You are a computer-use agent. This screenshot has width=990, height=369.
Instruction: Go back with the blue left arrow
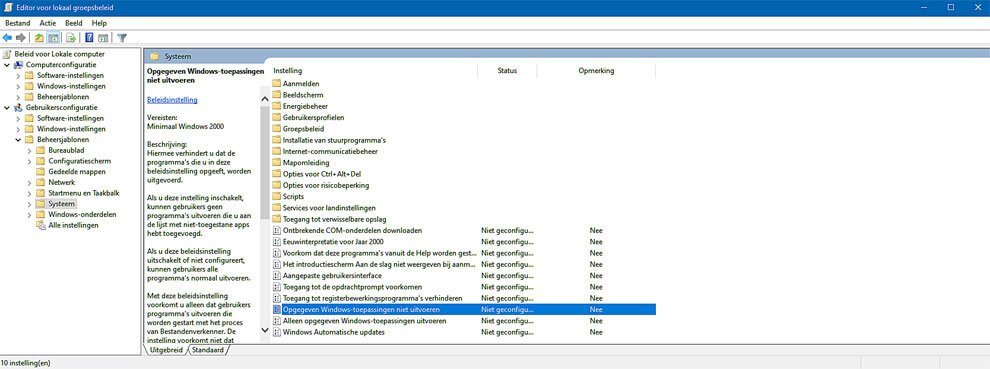pos(8,38)
